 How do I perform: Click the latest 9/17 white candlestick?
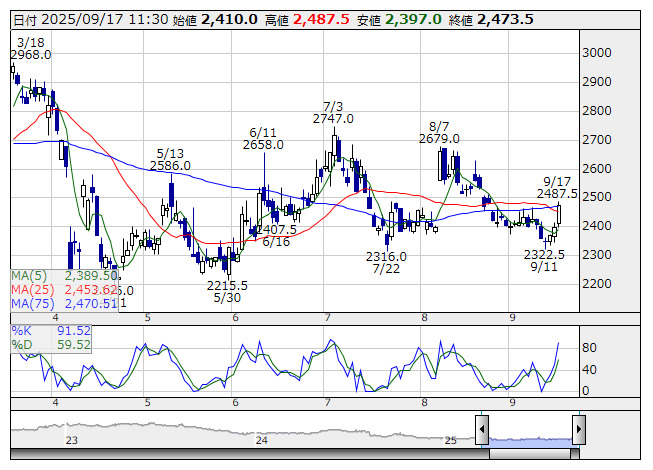click(559, 214)
